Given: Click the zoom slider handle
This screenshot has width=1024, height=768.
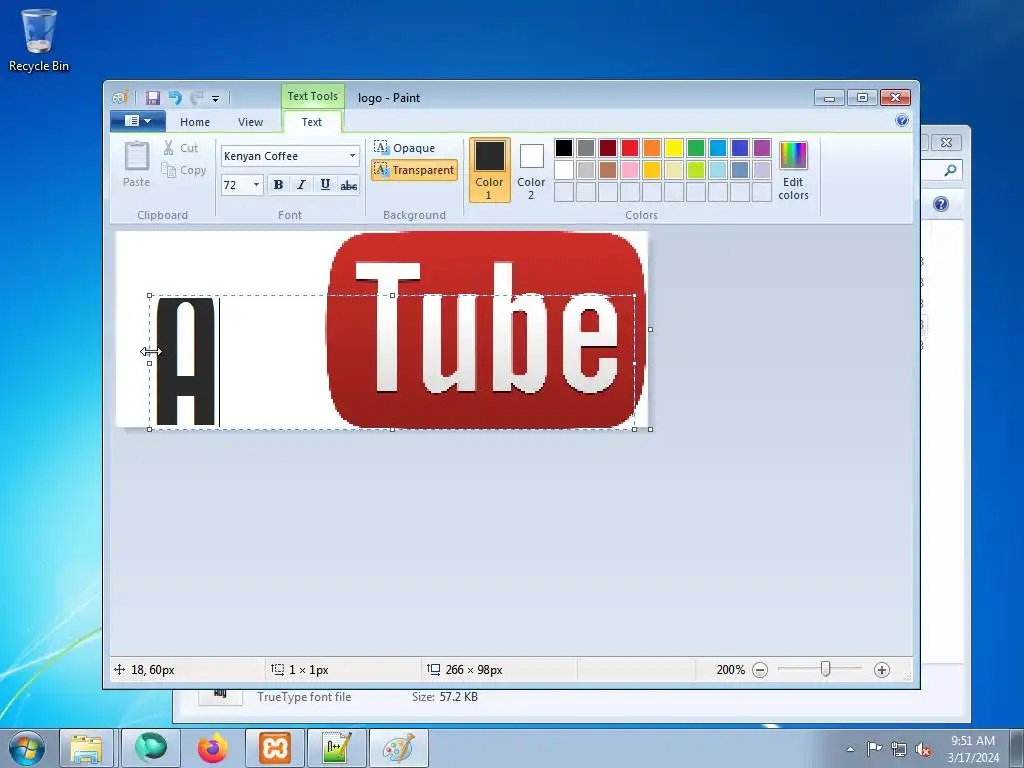Looking at the screenshot, I should click(825, 669).
